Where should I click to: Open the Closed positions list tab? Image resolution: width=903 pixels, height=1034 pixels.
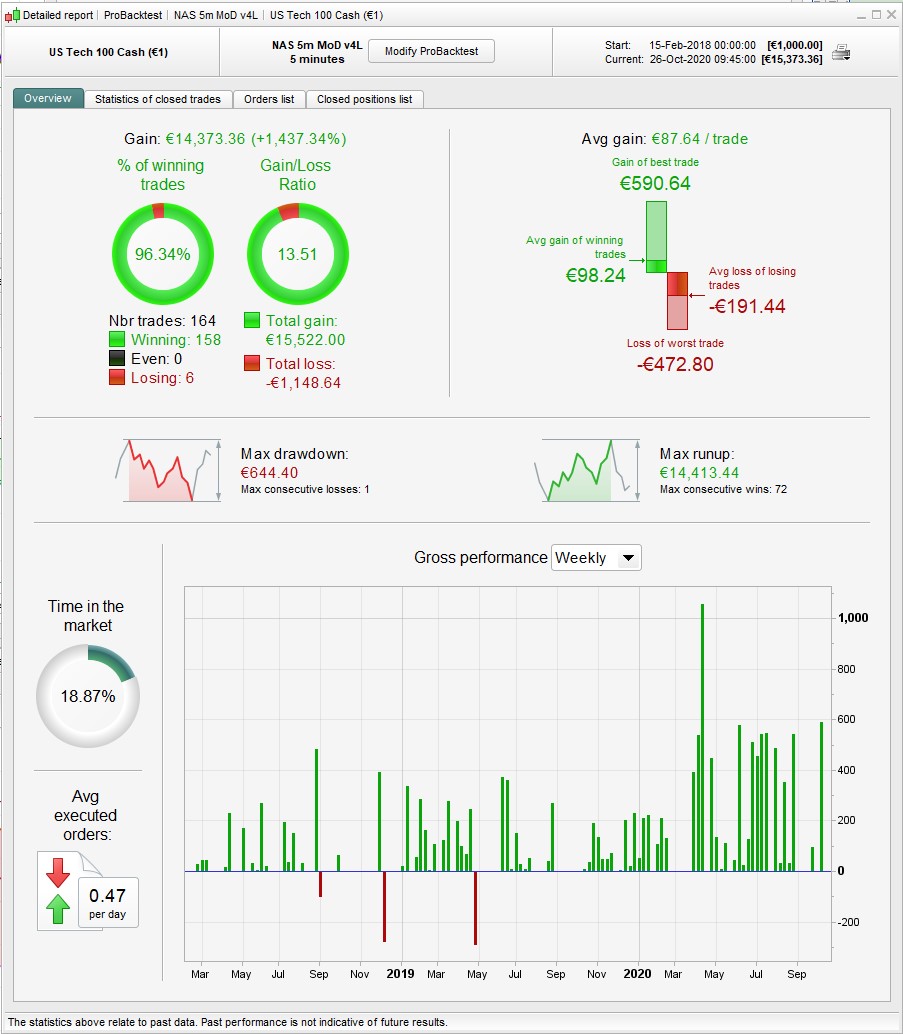[x=364, y=99]
